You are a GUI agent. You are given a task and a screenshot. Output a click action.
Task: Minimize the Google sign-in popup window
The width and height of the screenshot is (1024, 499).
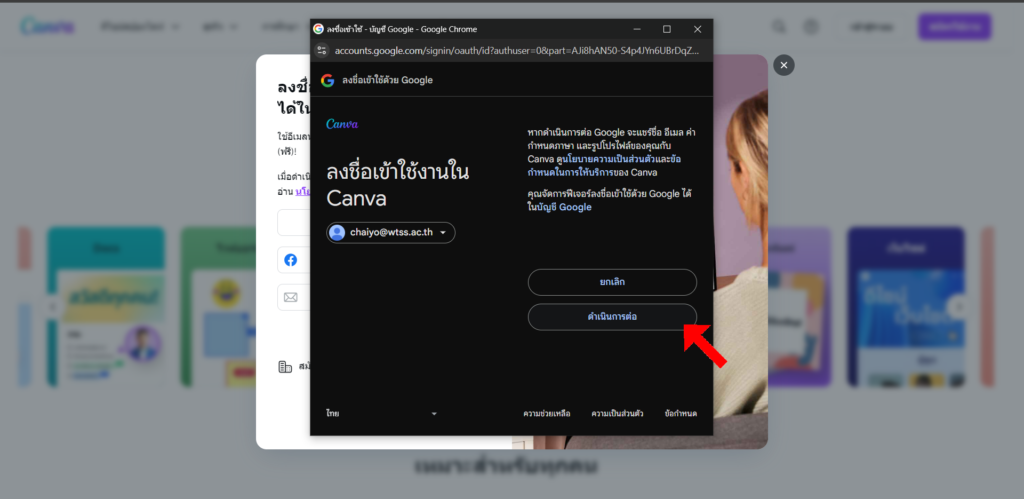tap(636, 29)
